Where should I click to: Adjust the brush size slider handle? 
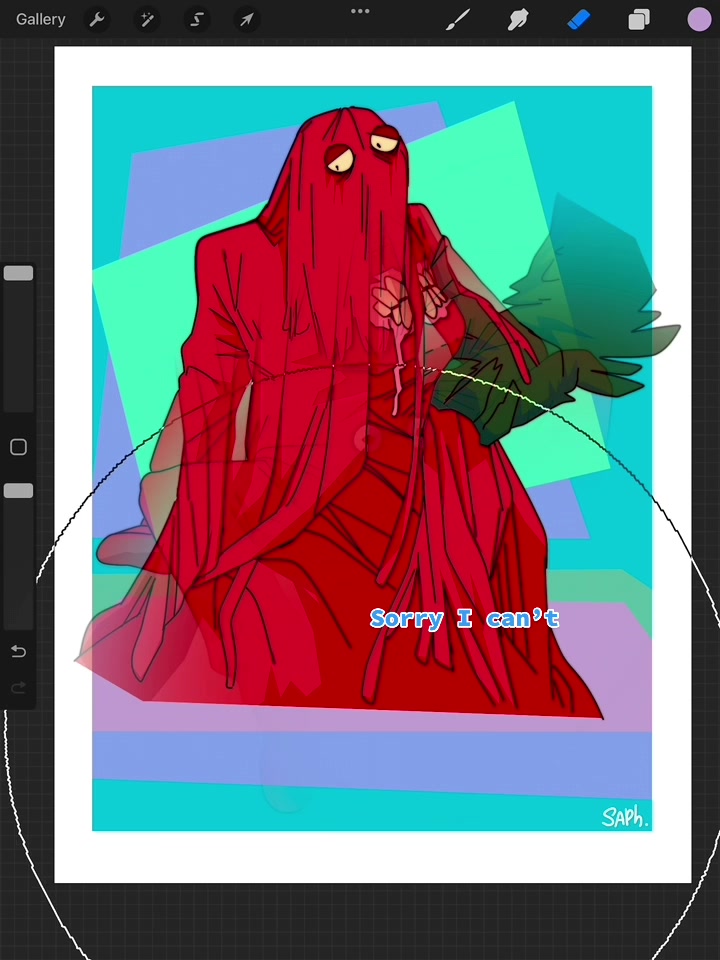(x=18, y=273)
